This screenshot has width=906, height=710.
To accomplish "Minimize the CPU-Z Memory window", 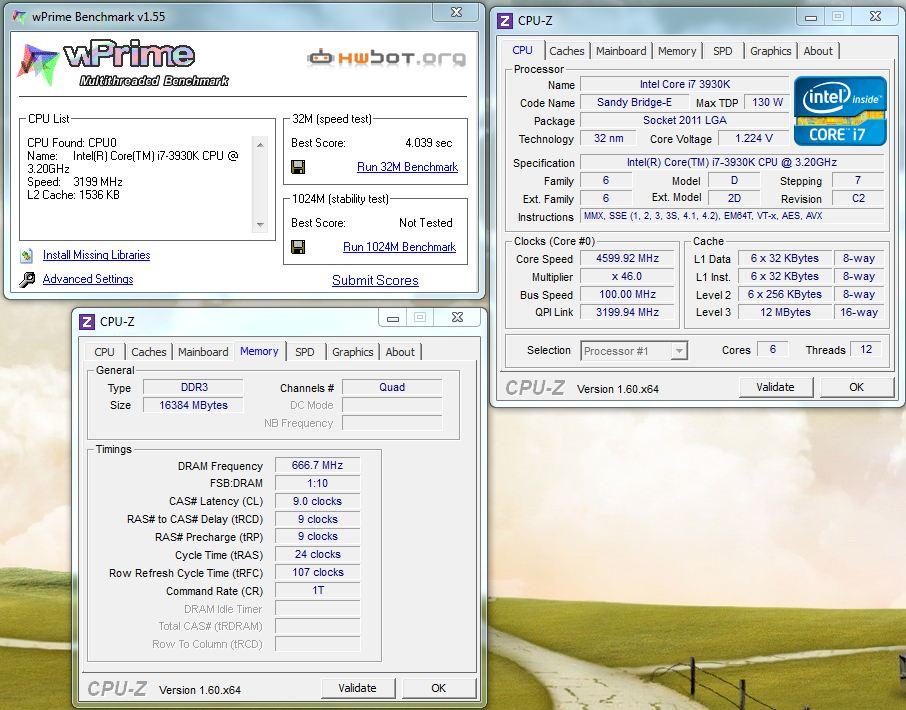I will point(393,318).
